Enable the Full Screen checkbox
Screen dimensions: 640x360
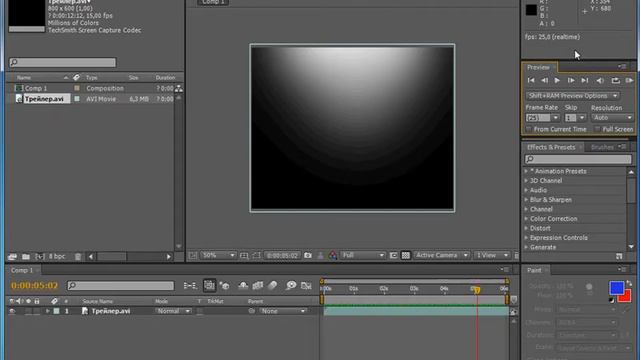[598, 129]
